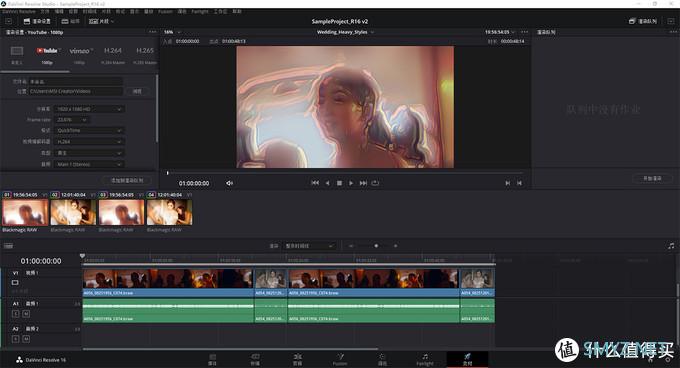Open the render queue options menu dots

pos(673,32)
